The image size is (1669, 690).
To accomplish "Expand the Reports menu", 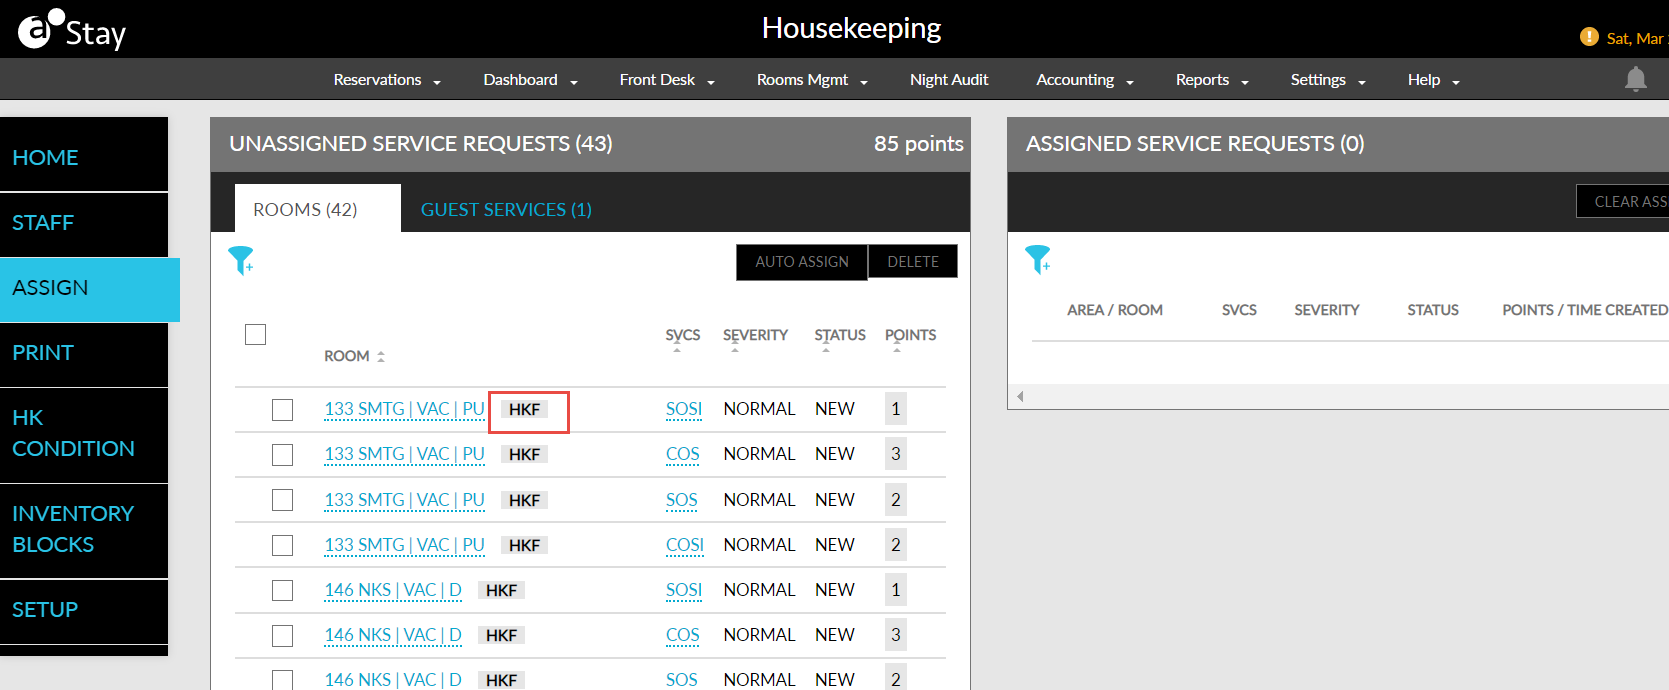I will 1212,80.
